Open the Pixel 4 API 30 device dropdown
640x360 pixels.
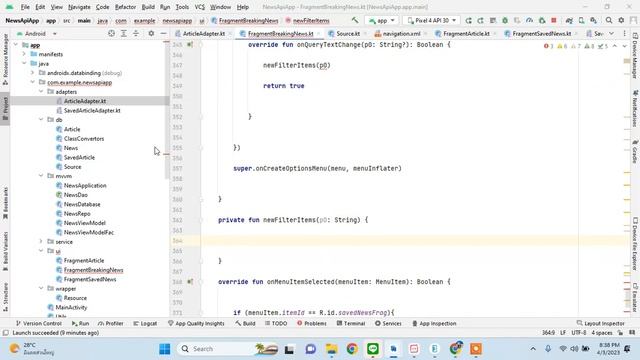[431, 20]
